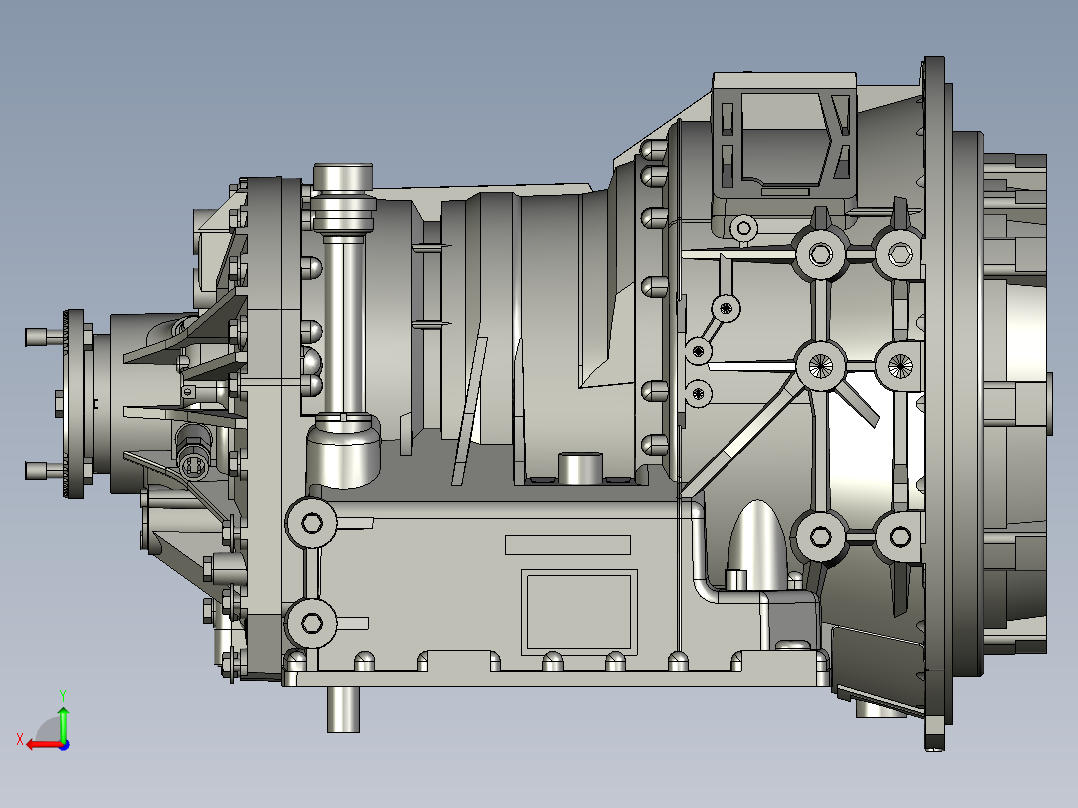Select the drain plug protruding below the oil pan

click(343, 709)
